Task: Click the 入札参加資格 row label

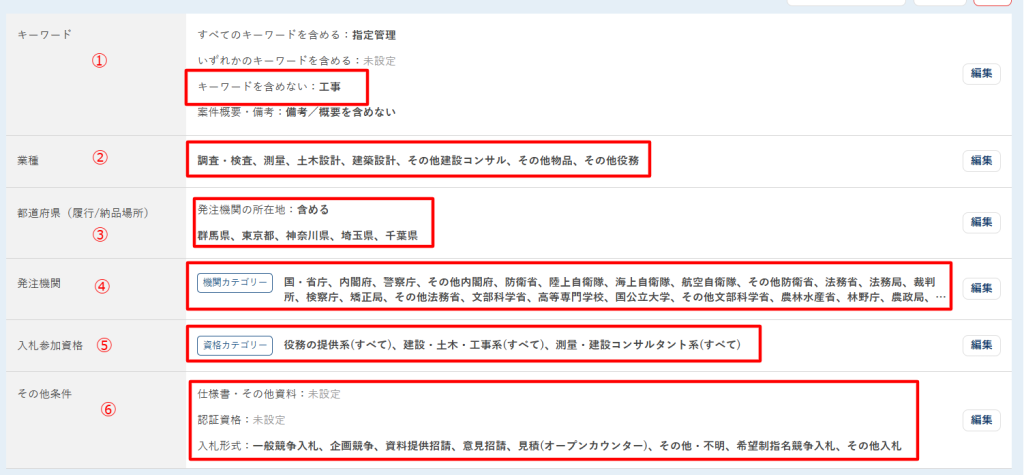Action: pos(50,346)
